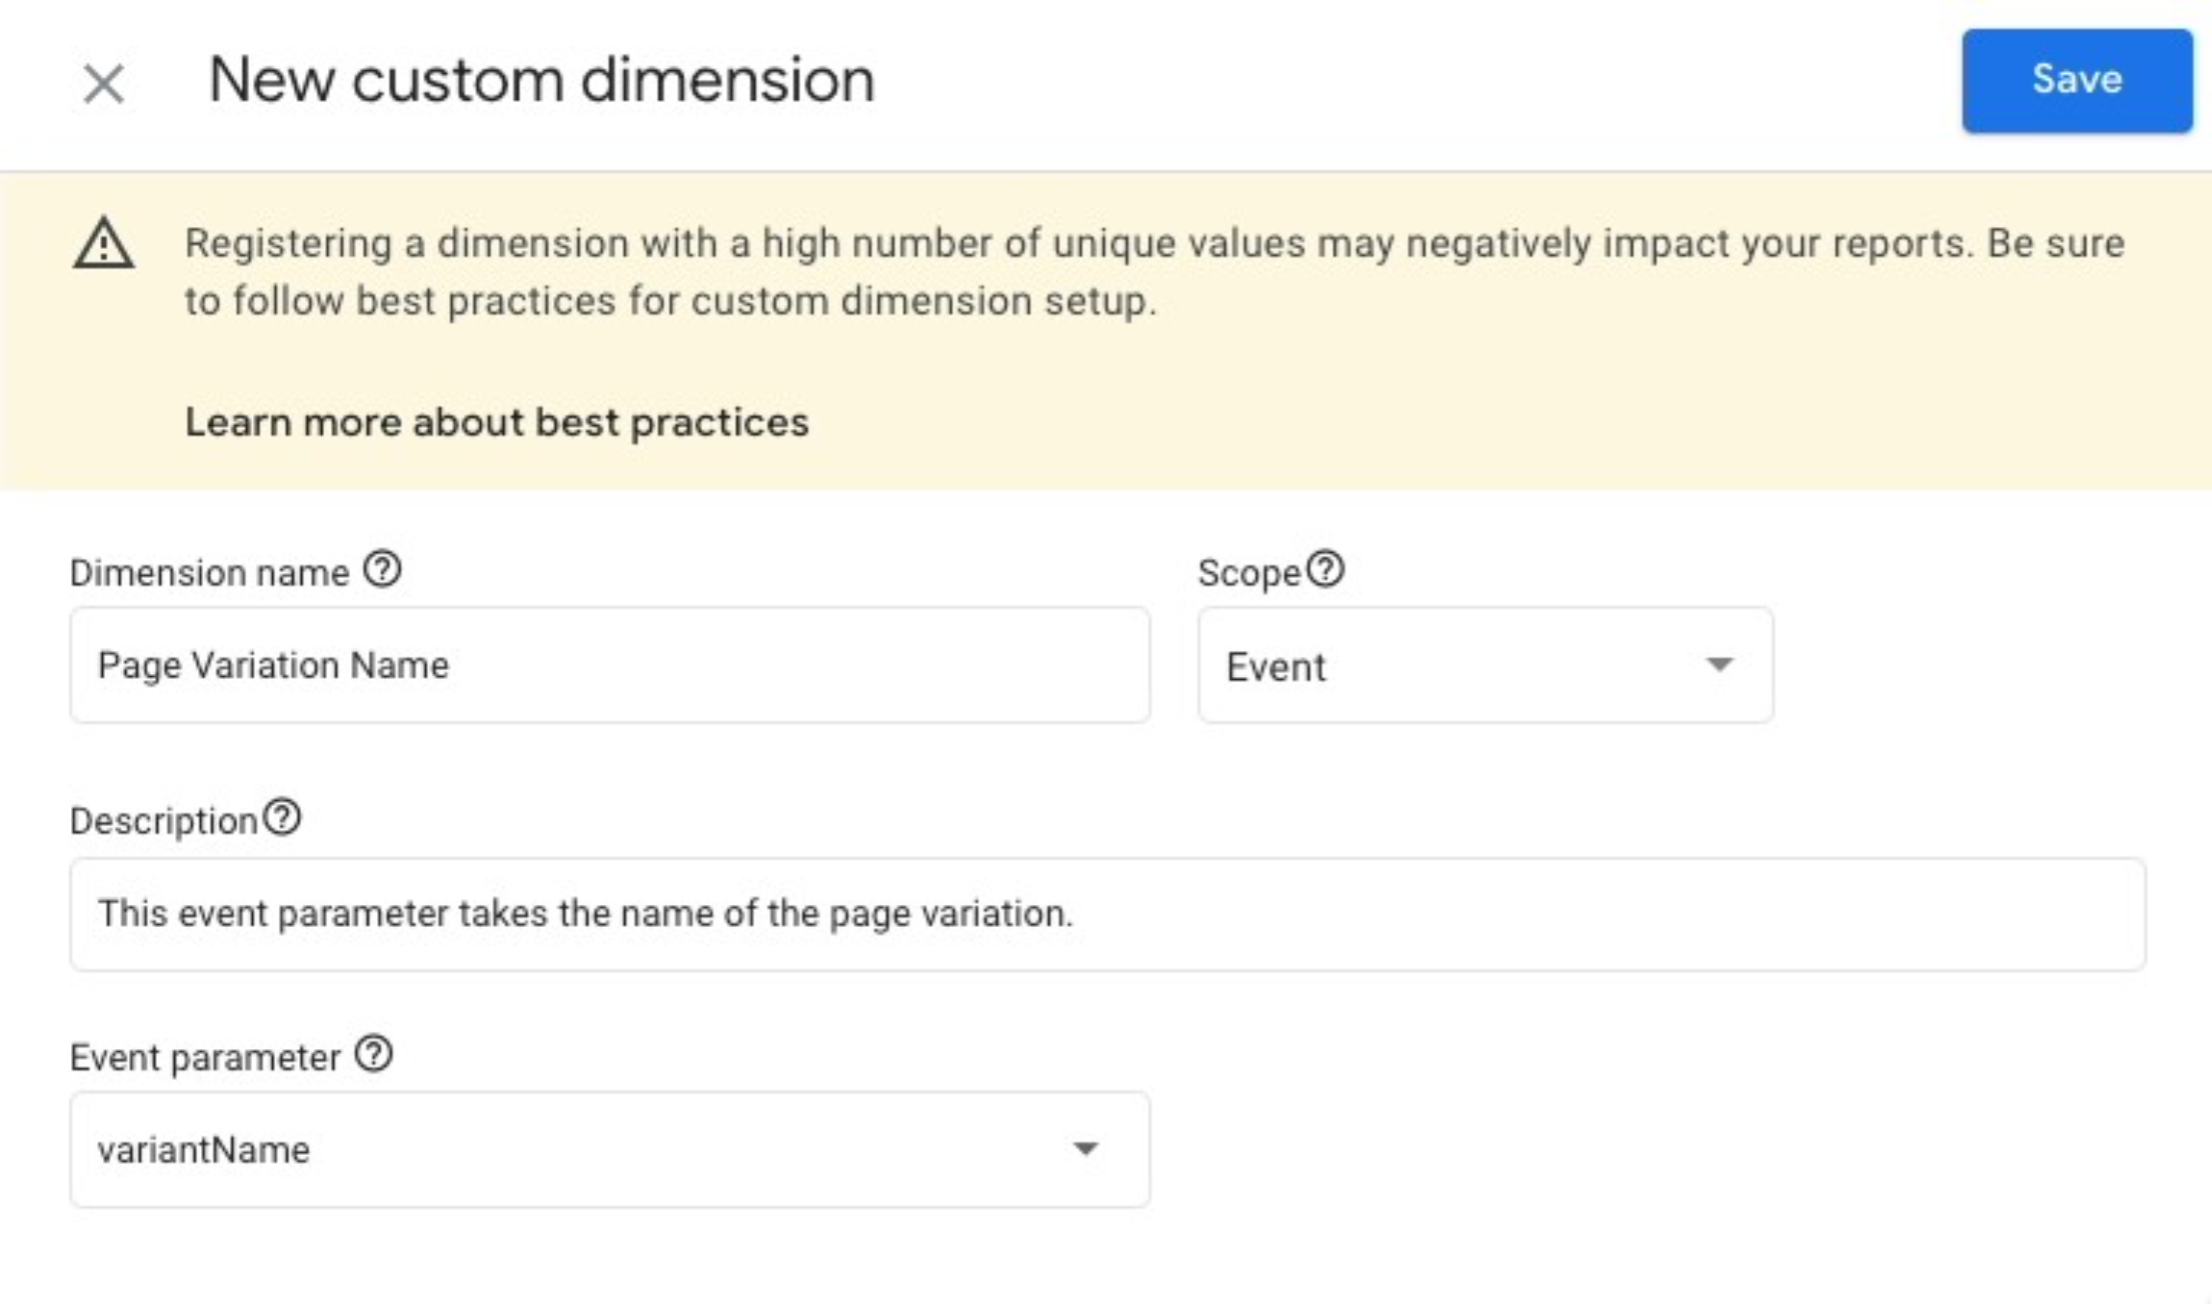Image resolution: width=2212 pixels, height=1304 pixels.
Task: Open the Event parameter dropdown variantName
Action: pos(610,1150)
